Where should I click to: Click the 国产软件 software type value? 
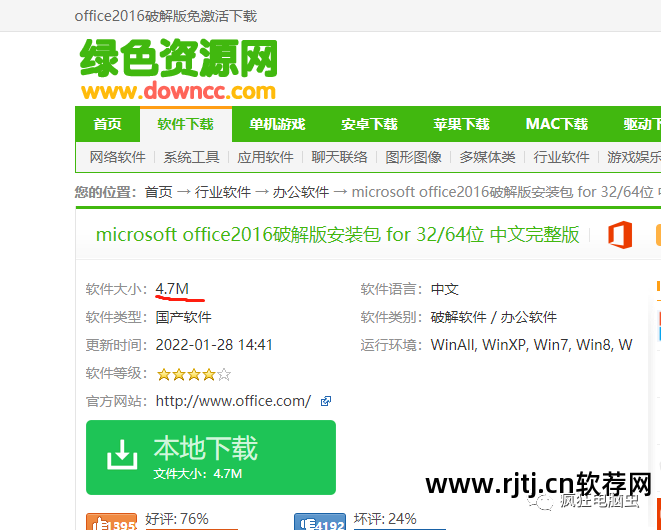click(183, 317)
